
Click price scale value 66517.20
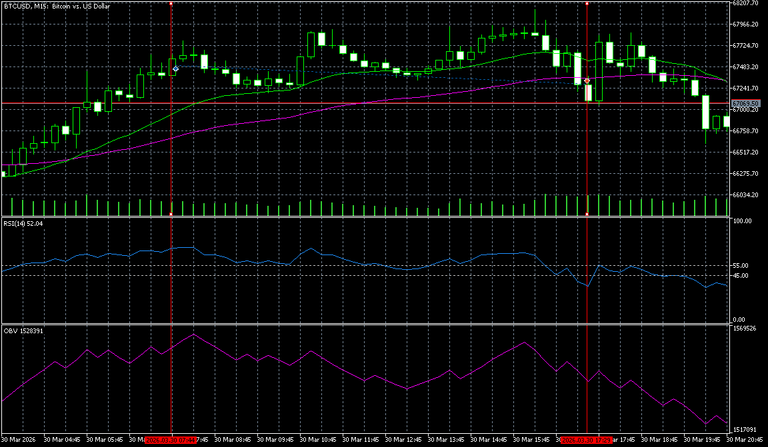745,152
